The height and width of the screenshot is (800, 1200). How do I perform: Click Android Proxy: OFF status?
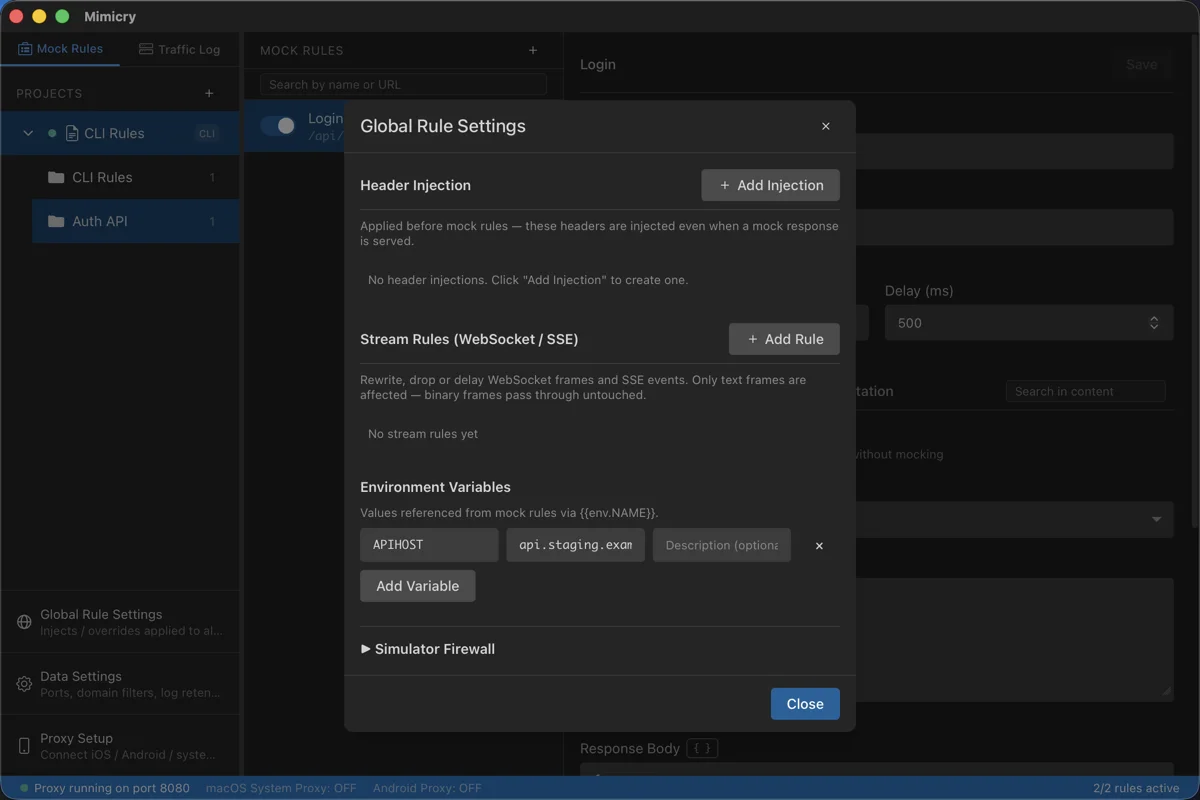(x=427, y=788)
